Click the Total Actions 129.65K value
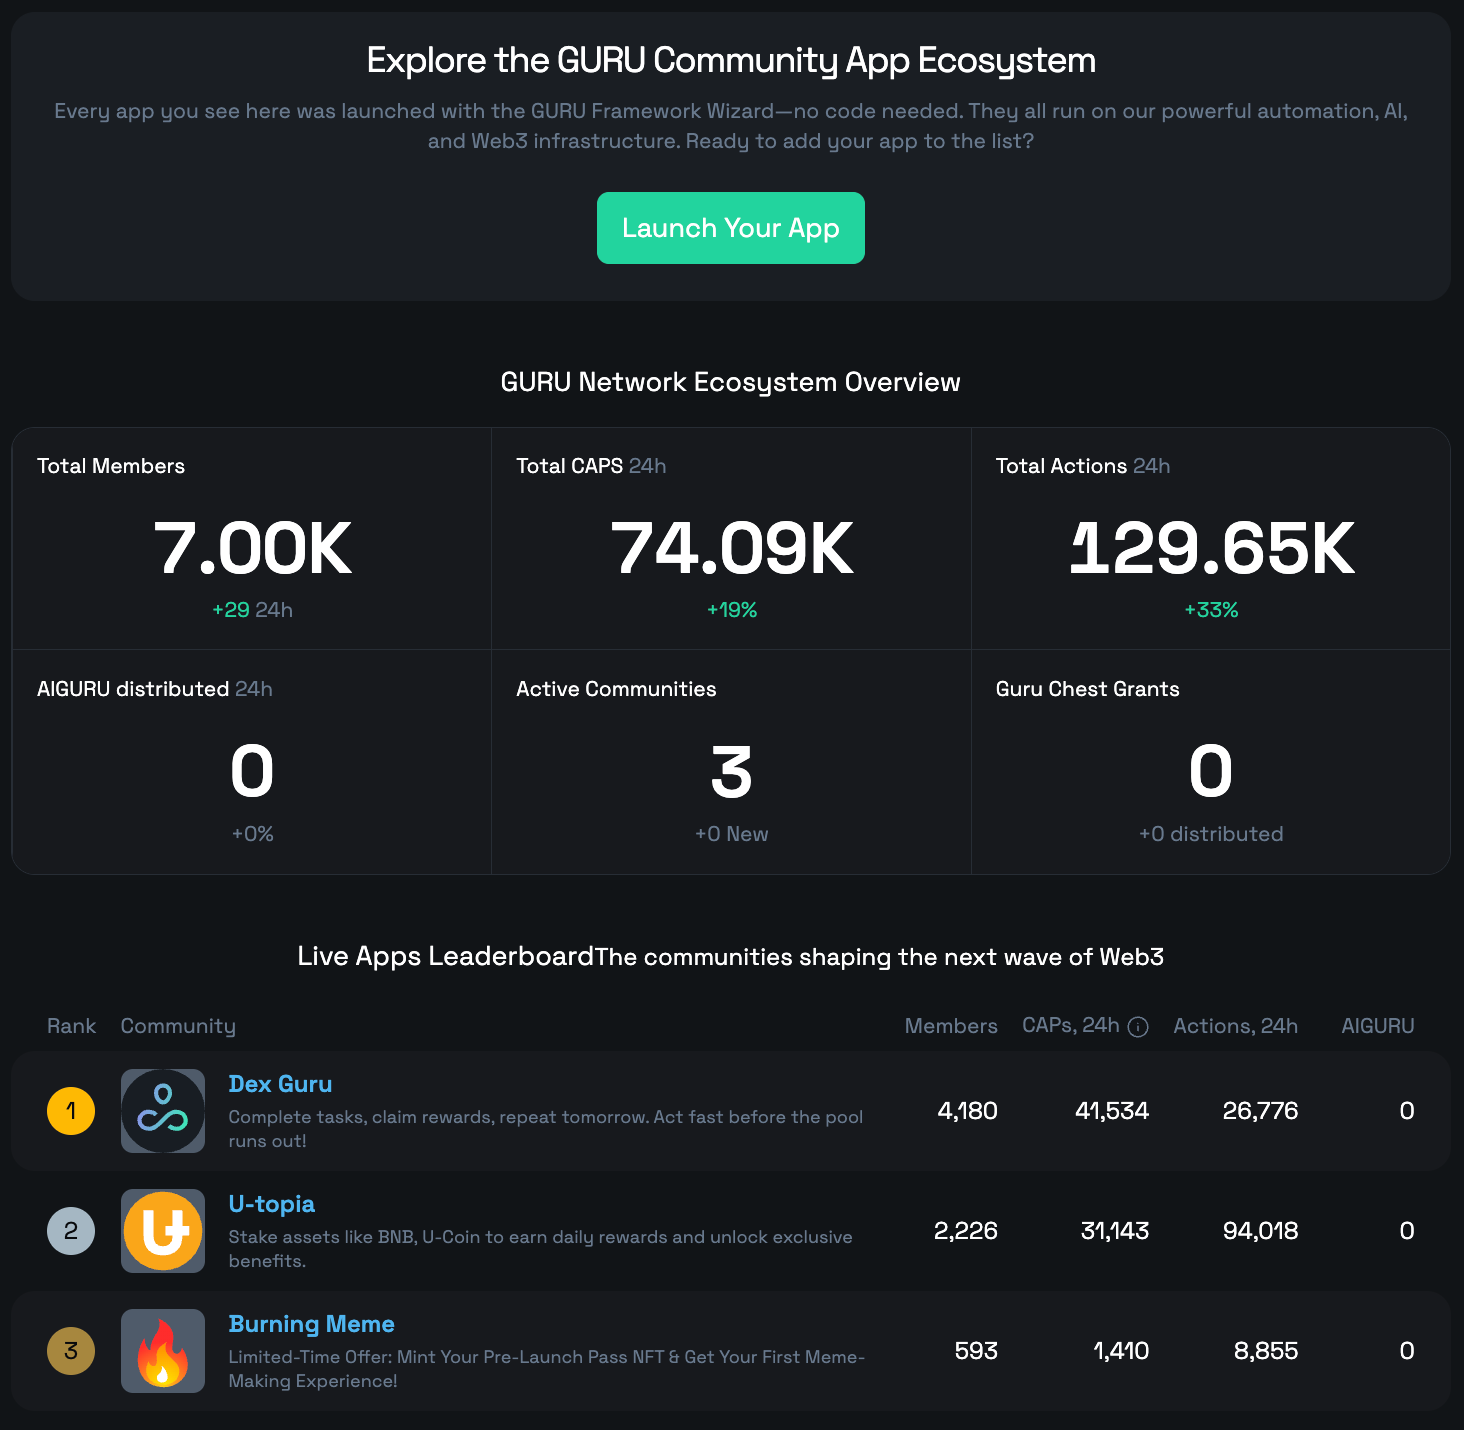This screenshot has width=1464, height=1430. pos(1211,548)
